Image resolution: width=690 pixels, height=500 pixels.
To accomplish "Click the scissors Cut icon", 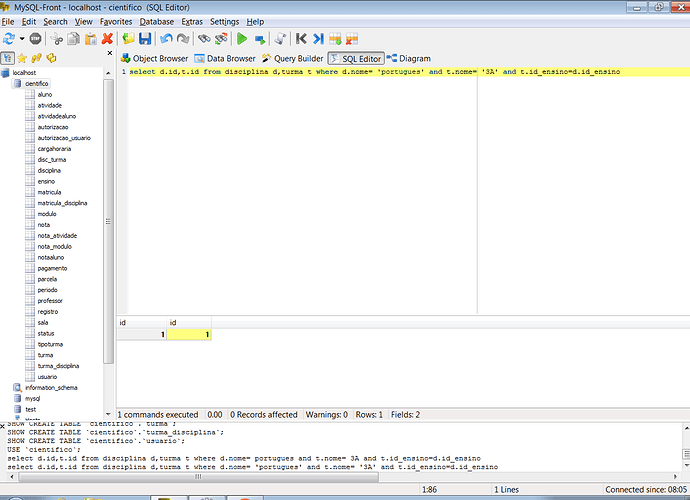I will (57, 38).
